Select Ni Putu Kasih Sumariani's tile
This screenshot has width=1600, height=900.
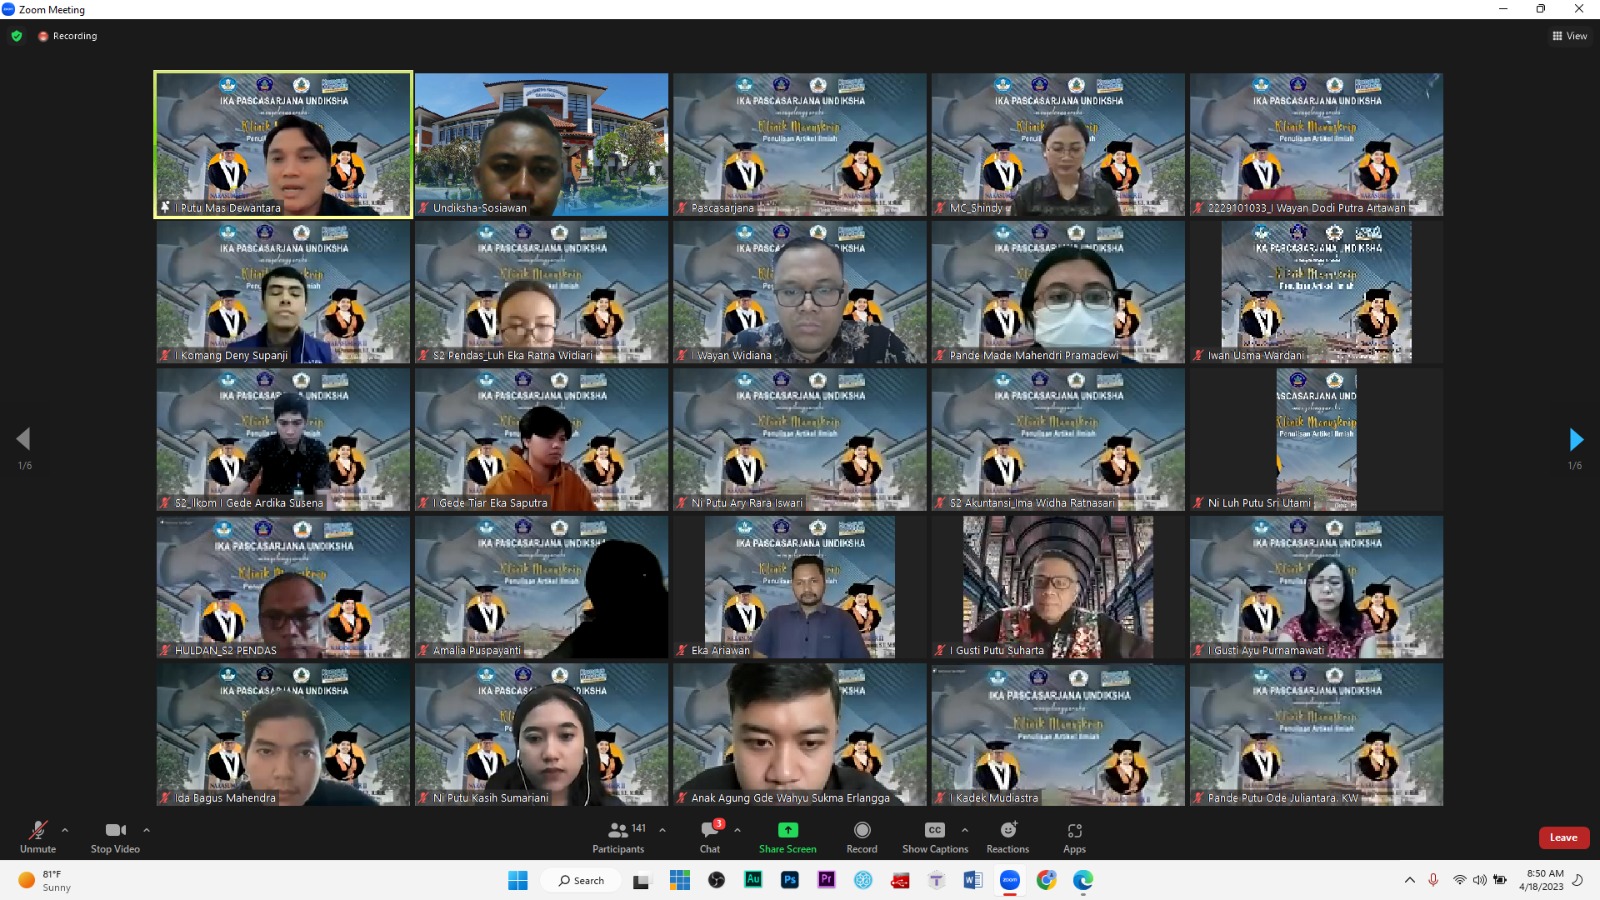coord(541,734)
